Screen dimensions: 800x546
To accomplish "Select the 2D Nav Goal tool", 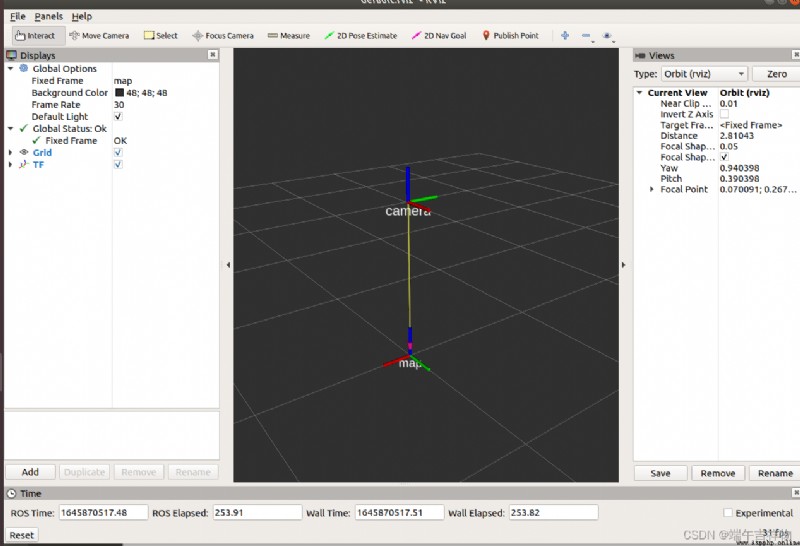I will point(439,36).
